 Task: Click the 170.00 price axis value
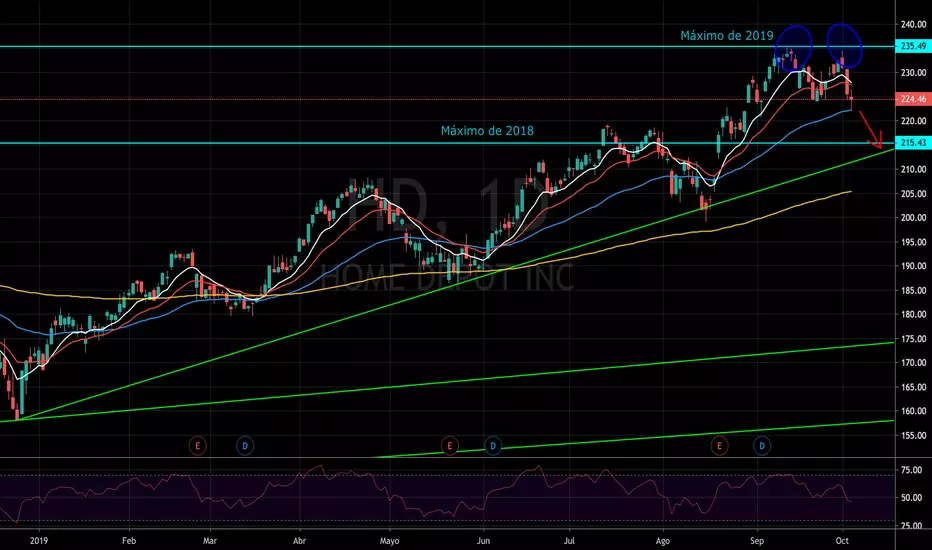tap(914, 363)
